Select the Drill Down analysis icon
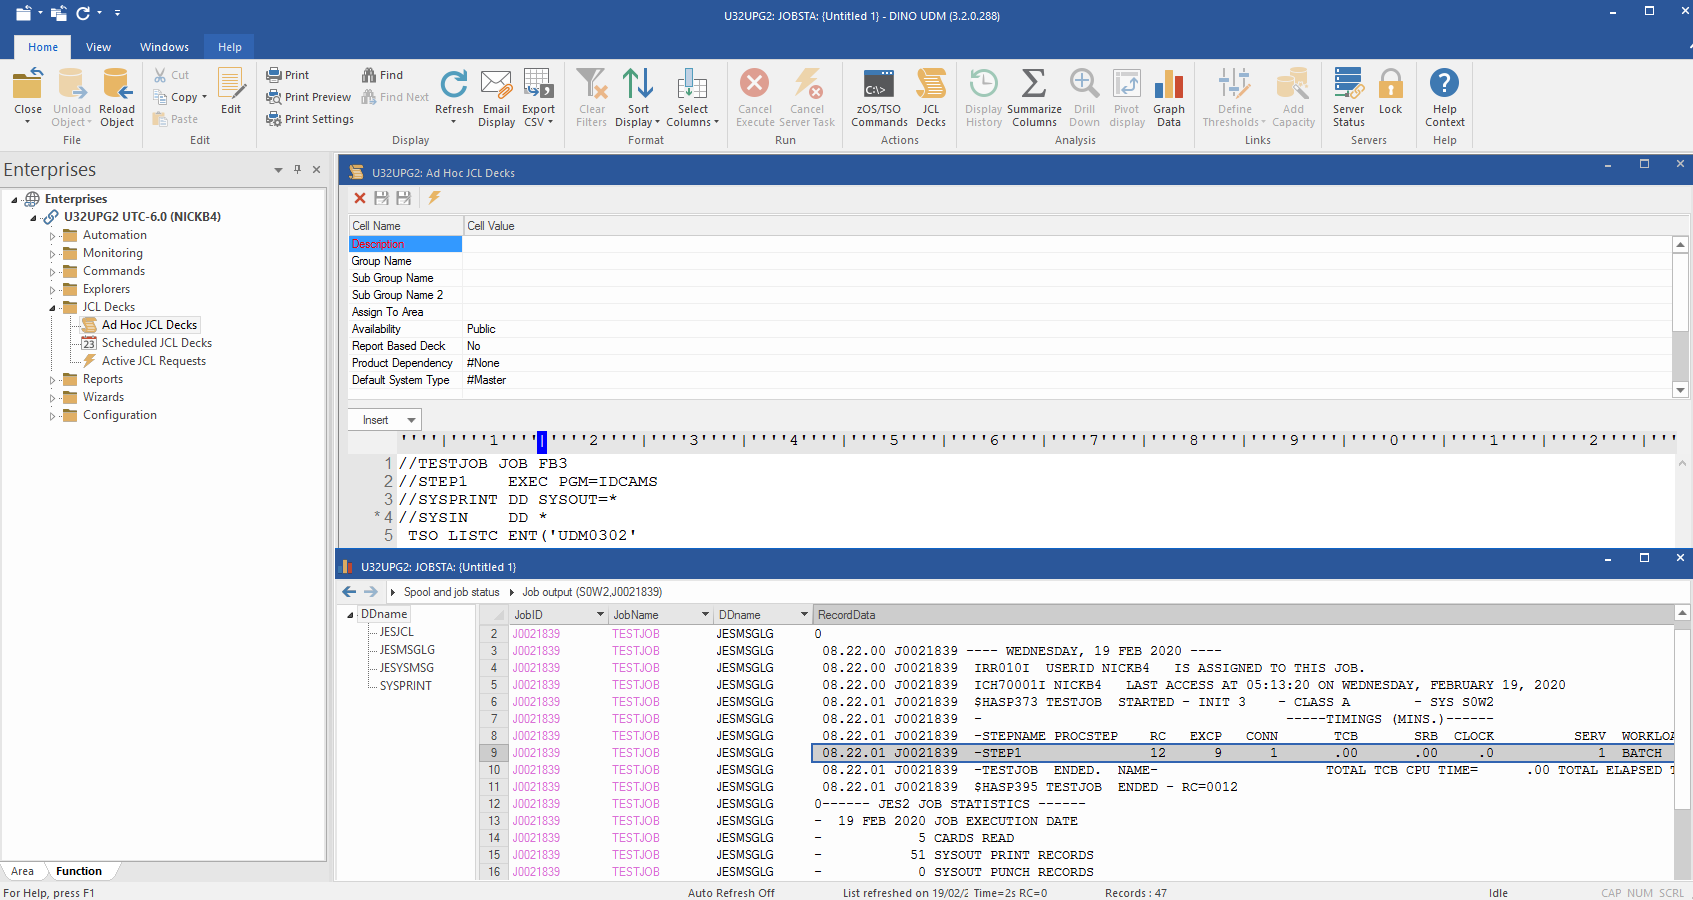 [1084, 97]
